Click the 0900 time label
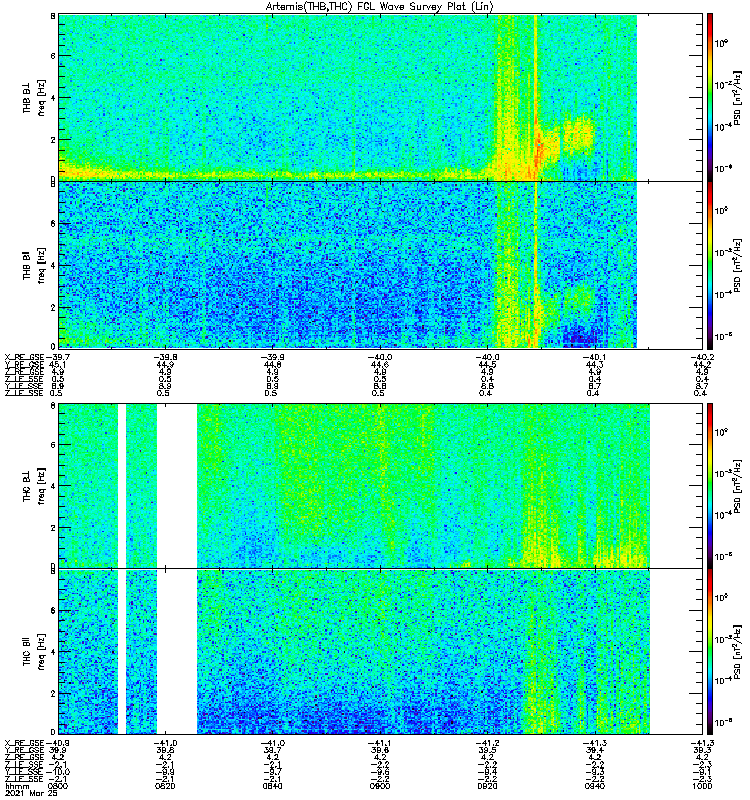This screenshot has height=800, width=750. click(380, 786)
